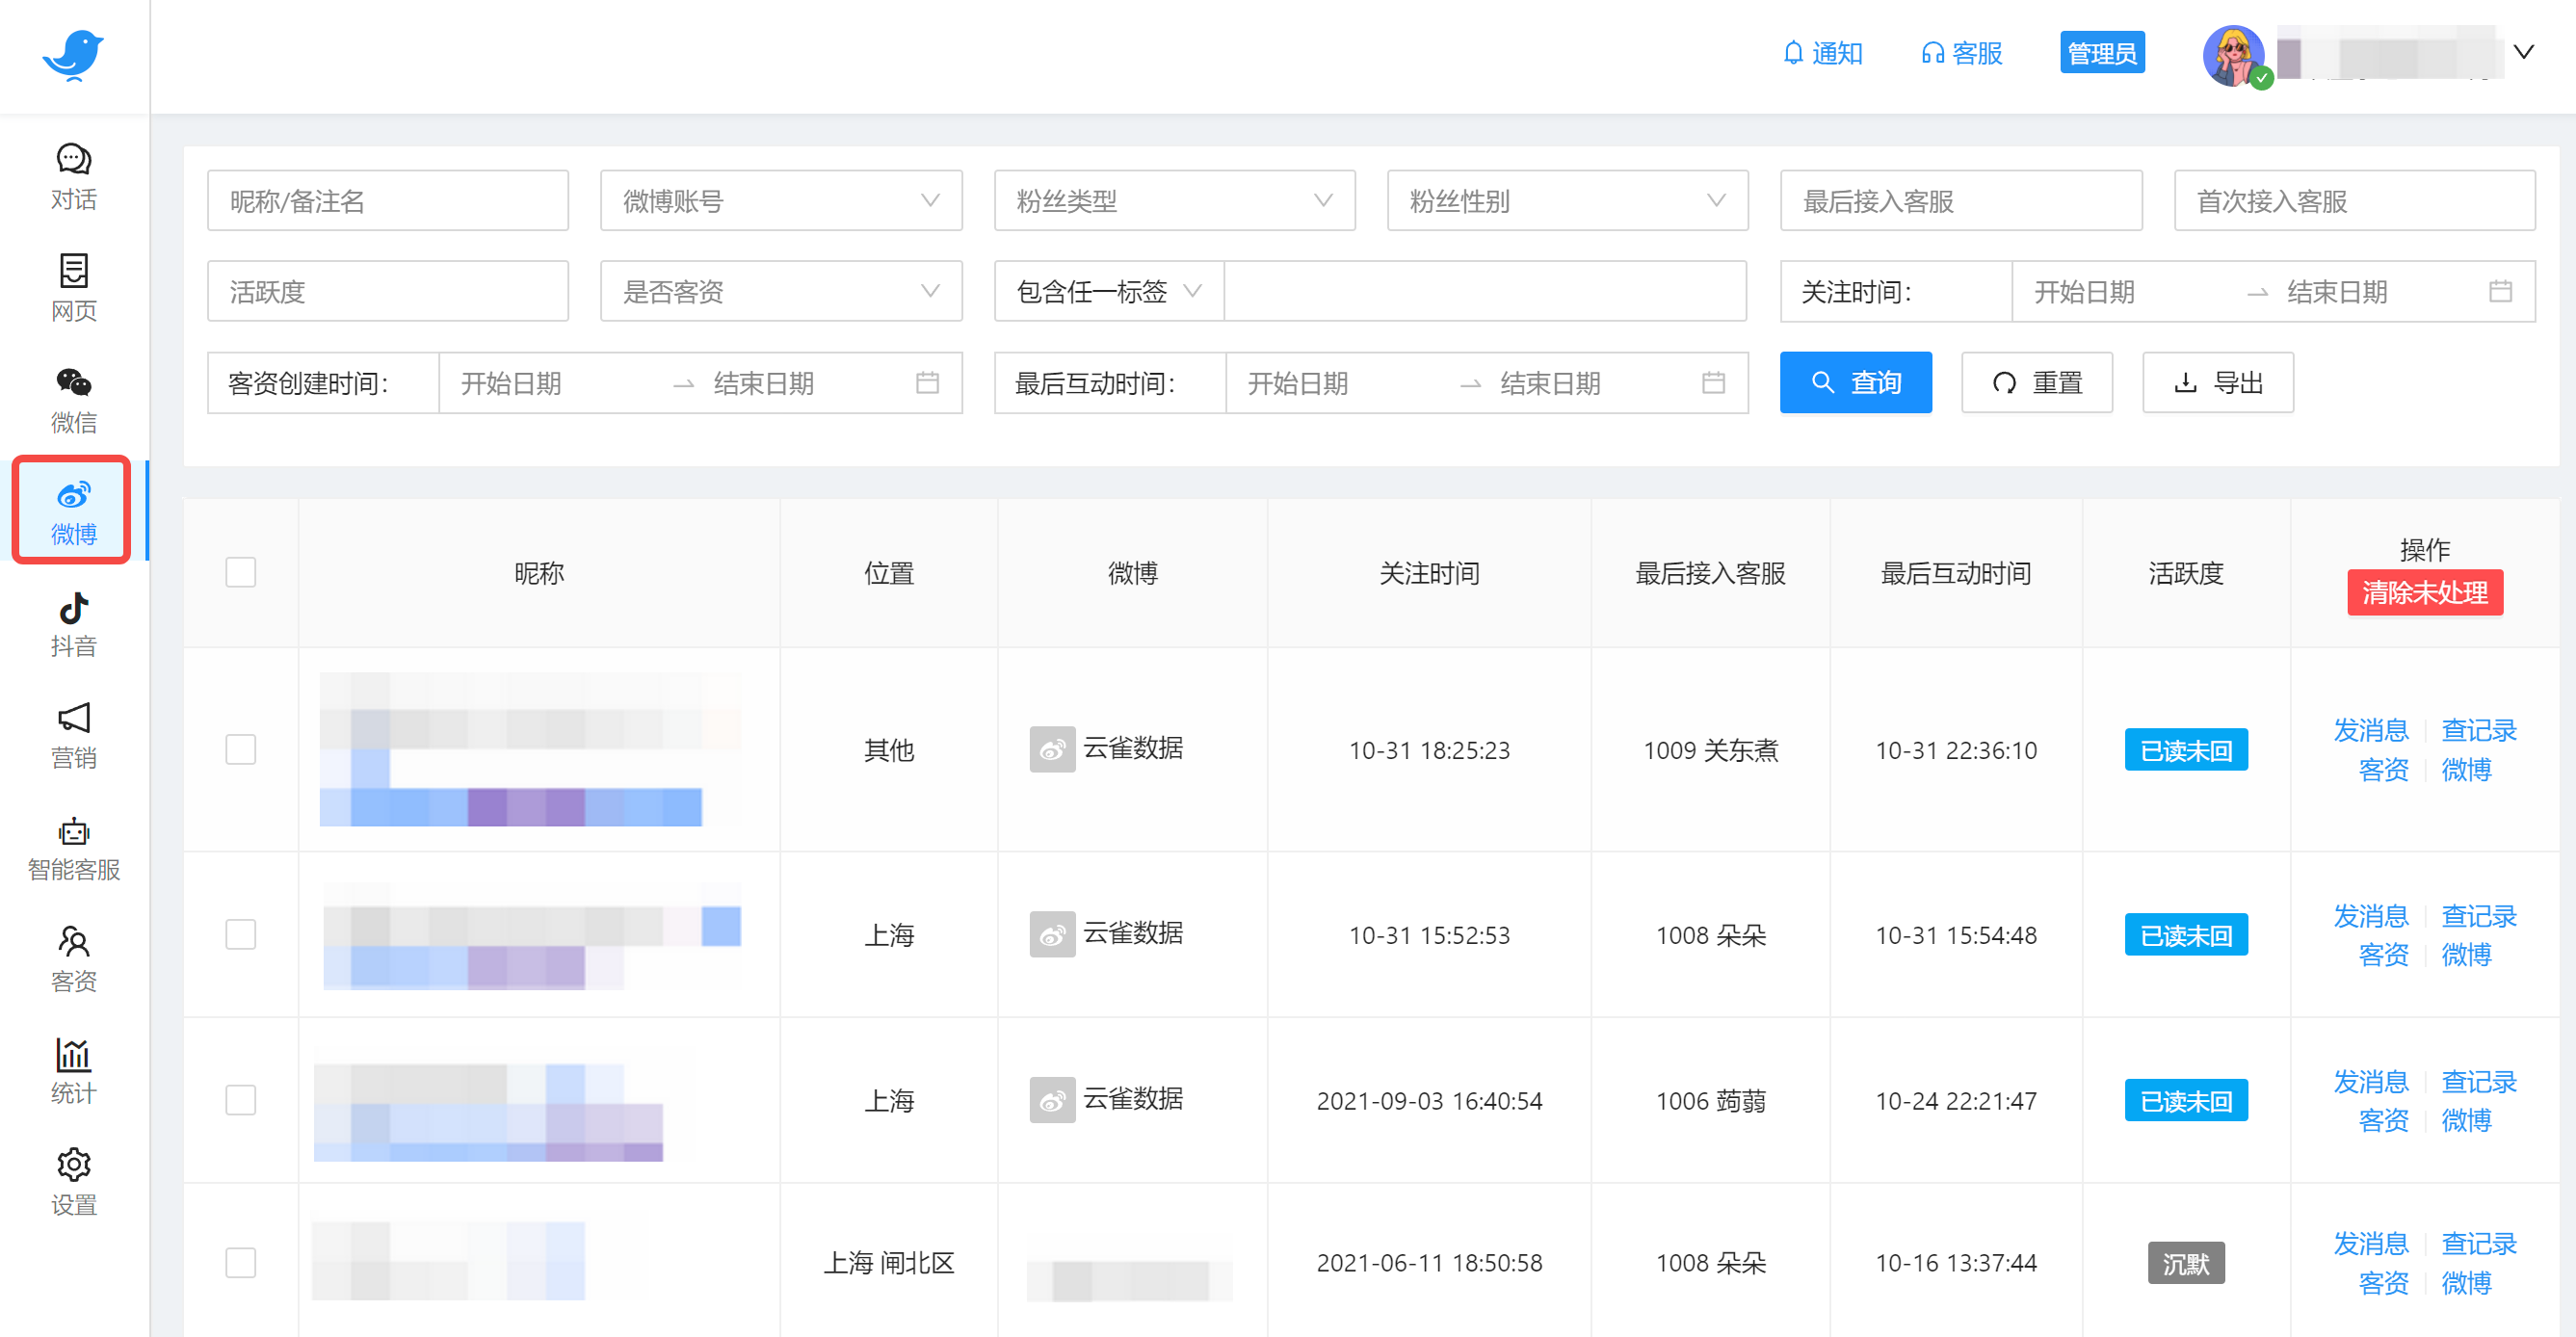Image resolution: width=2576 pixels, height=1337 pixels.
Task: Click inside the 昵称/备注名 input field
Action: coord(387,200)
